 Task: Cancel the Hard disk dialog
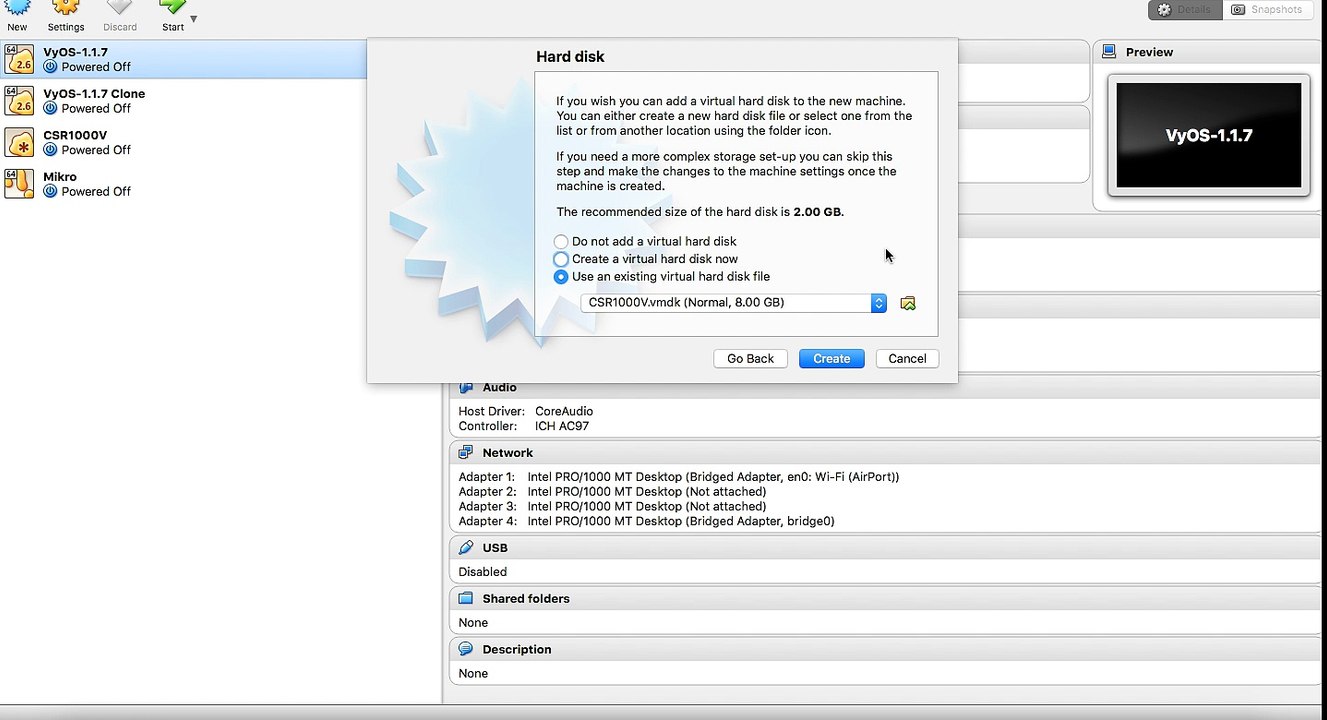pos(907,359)
